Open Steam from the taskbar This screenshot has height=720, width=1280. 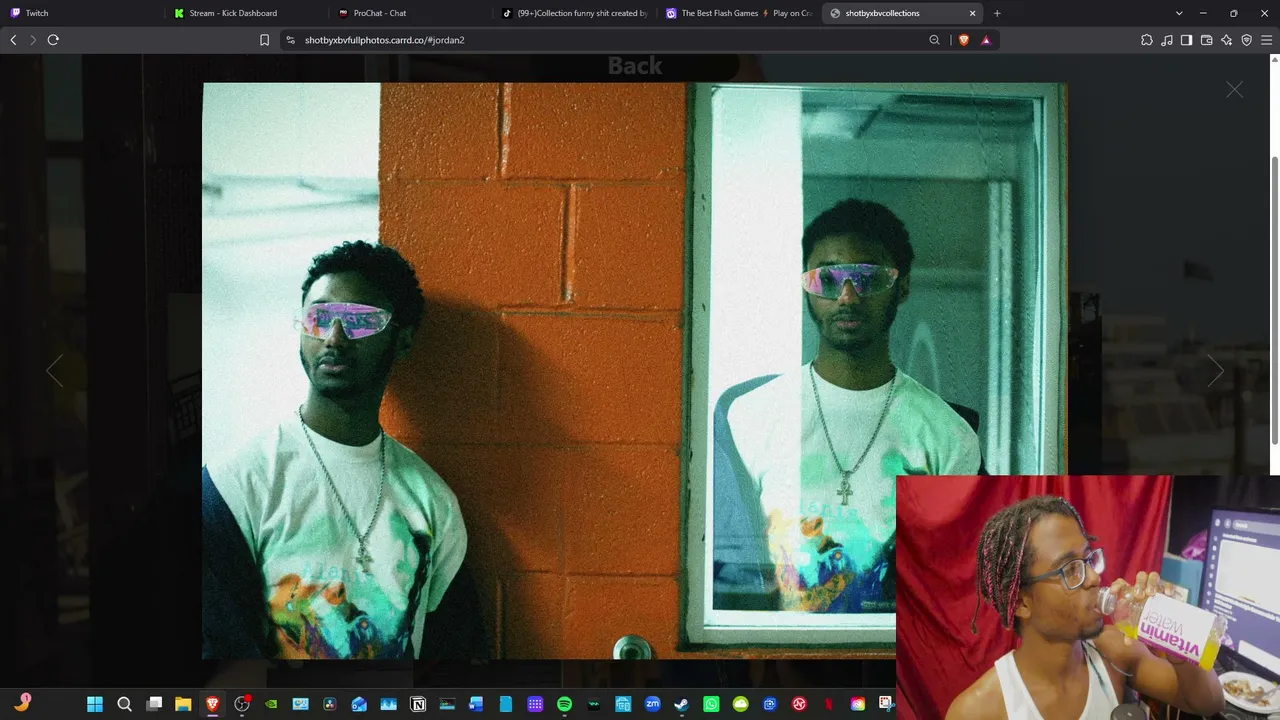(x=682, y=704)
